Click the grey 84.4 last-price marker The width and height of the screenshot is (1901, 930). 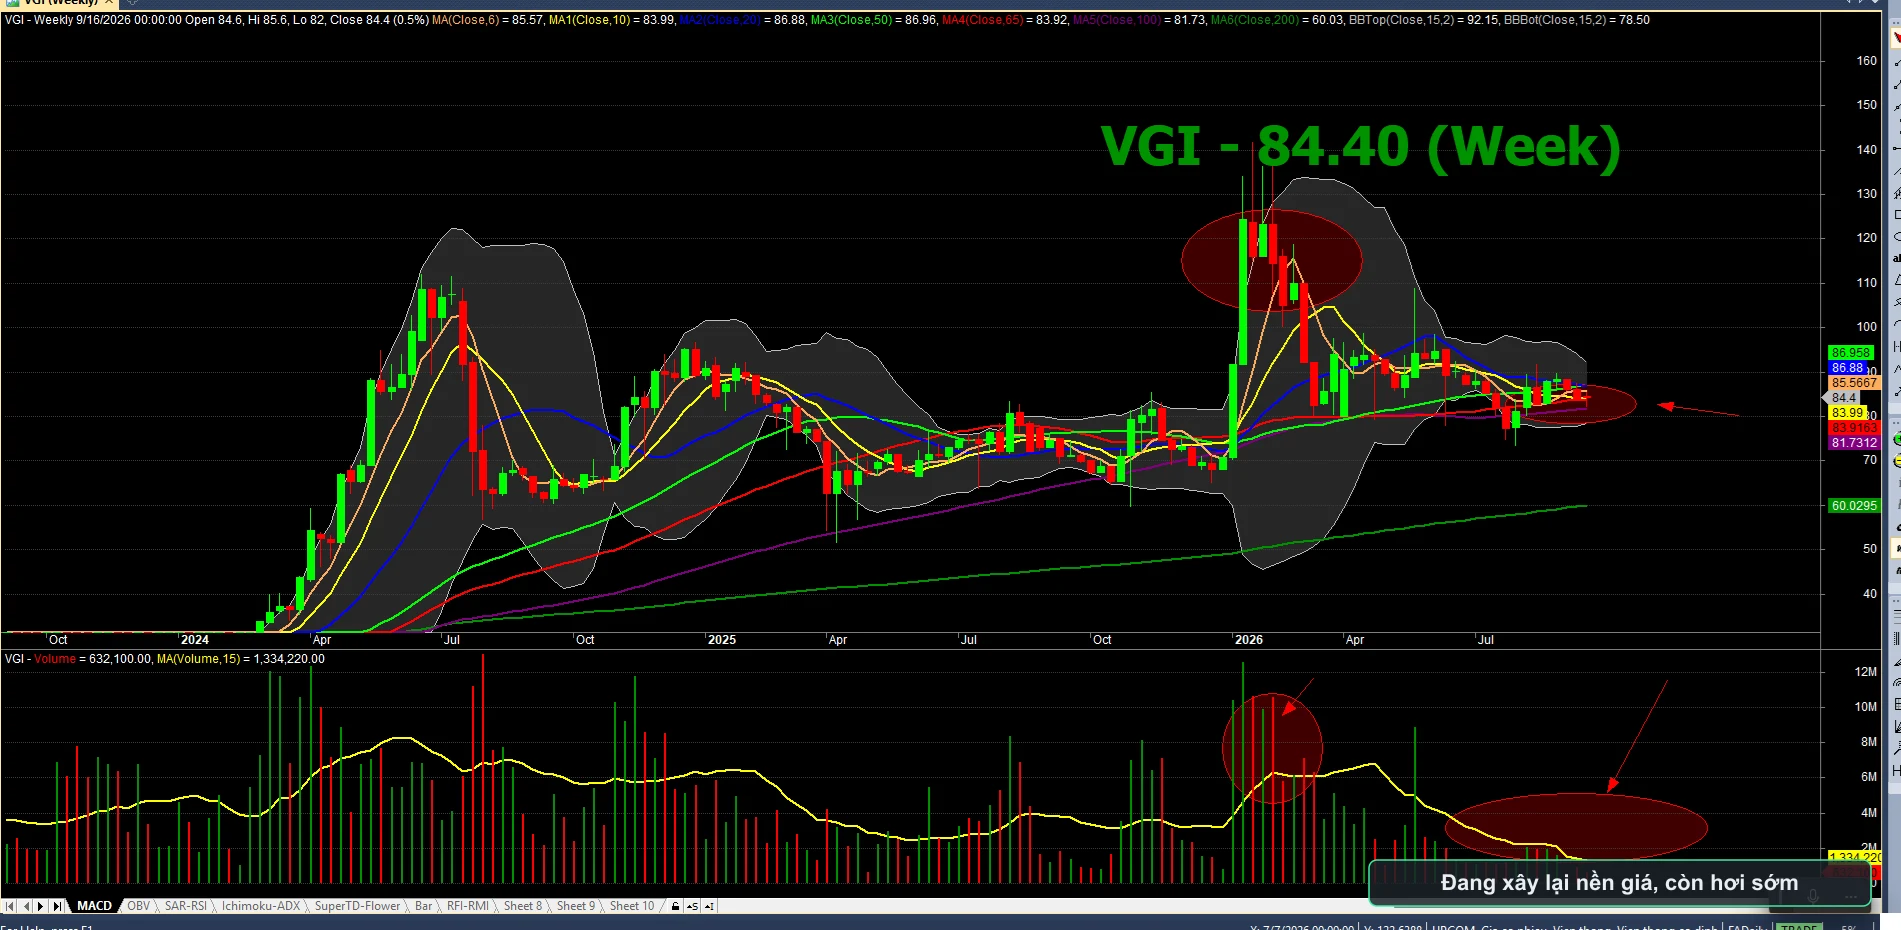pyautogui.click(x=1843, y=398)
